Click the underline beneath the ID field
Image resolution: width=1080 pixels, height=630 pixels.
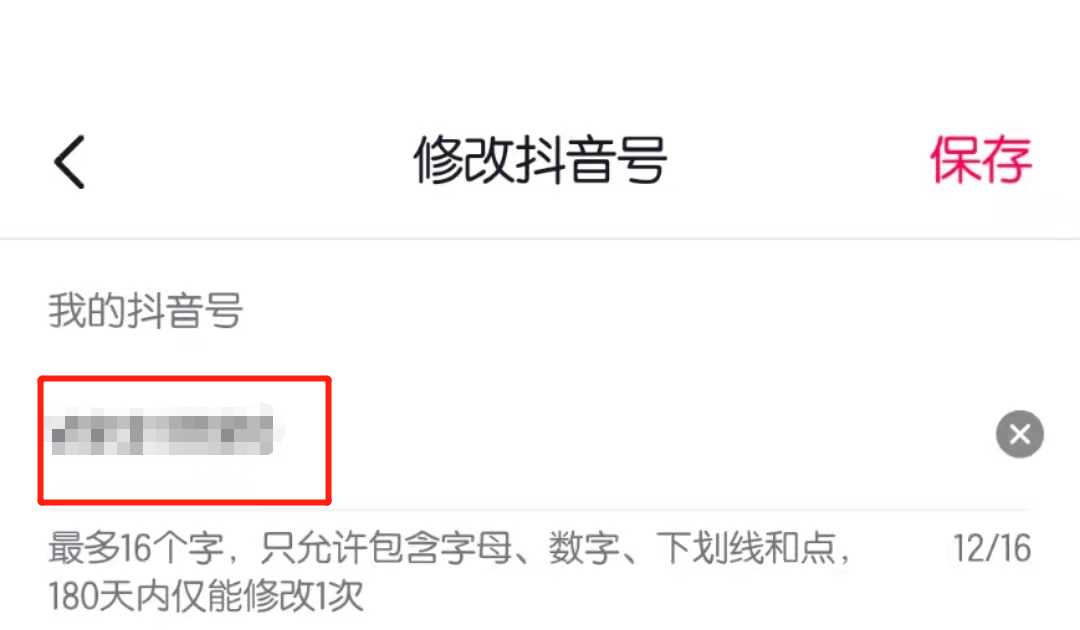(540, 510)
